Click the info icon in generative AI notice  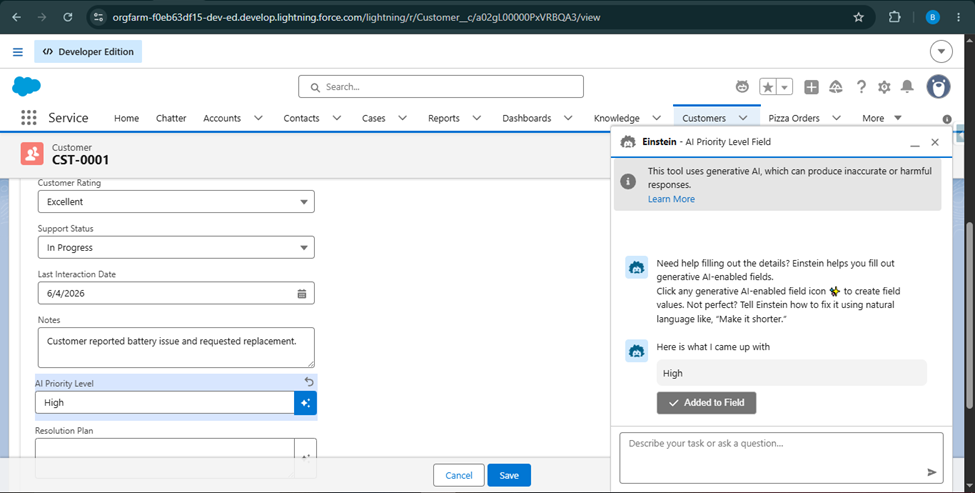coord(628,182)
